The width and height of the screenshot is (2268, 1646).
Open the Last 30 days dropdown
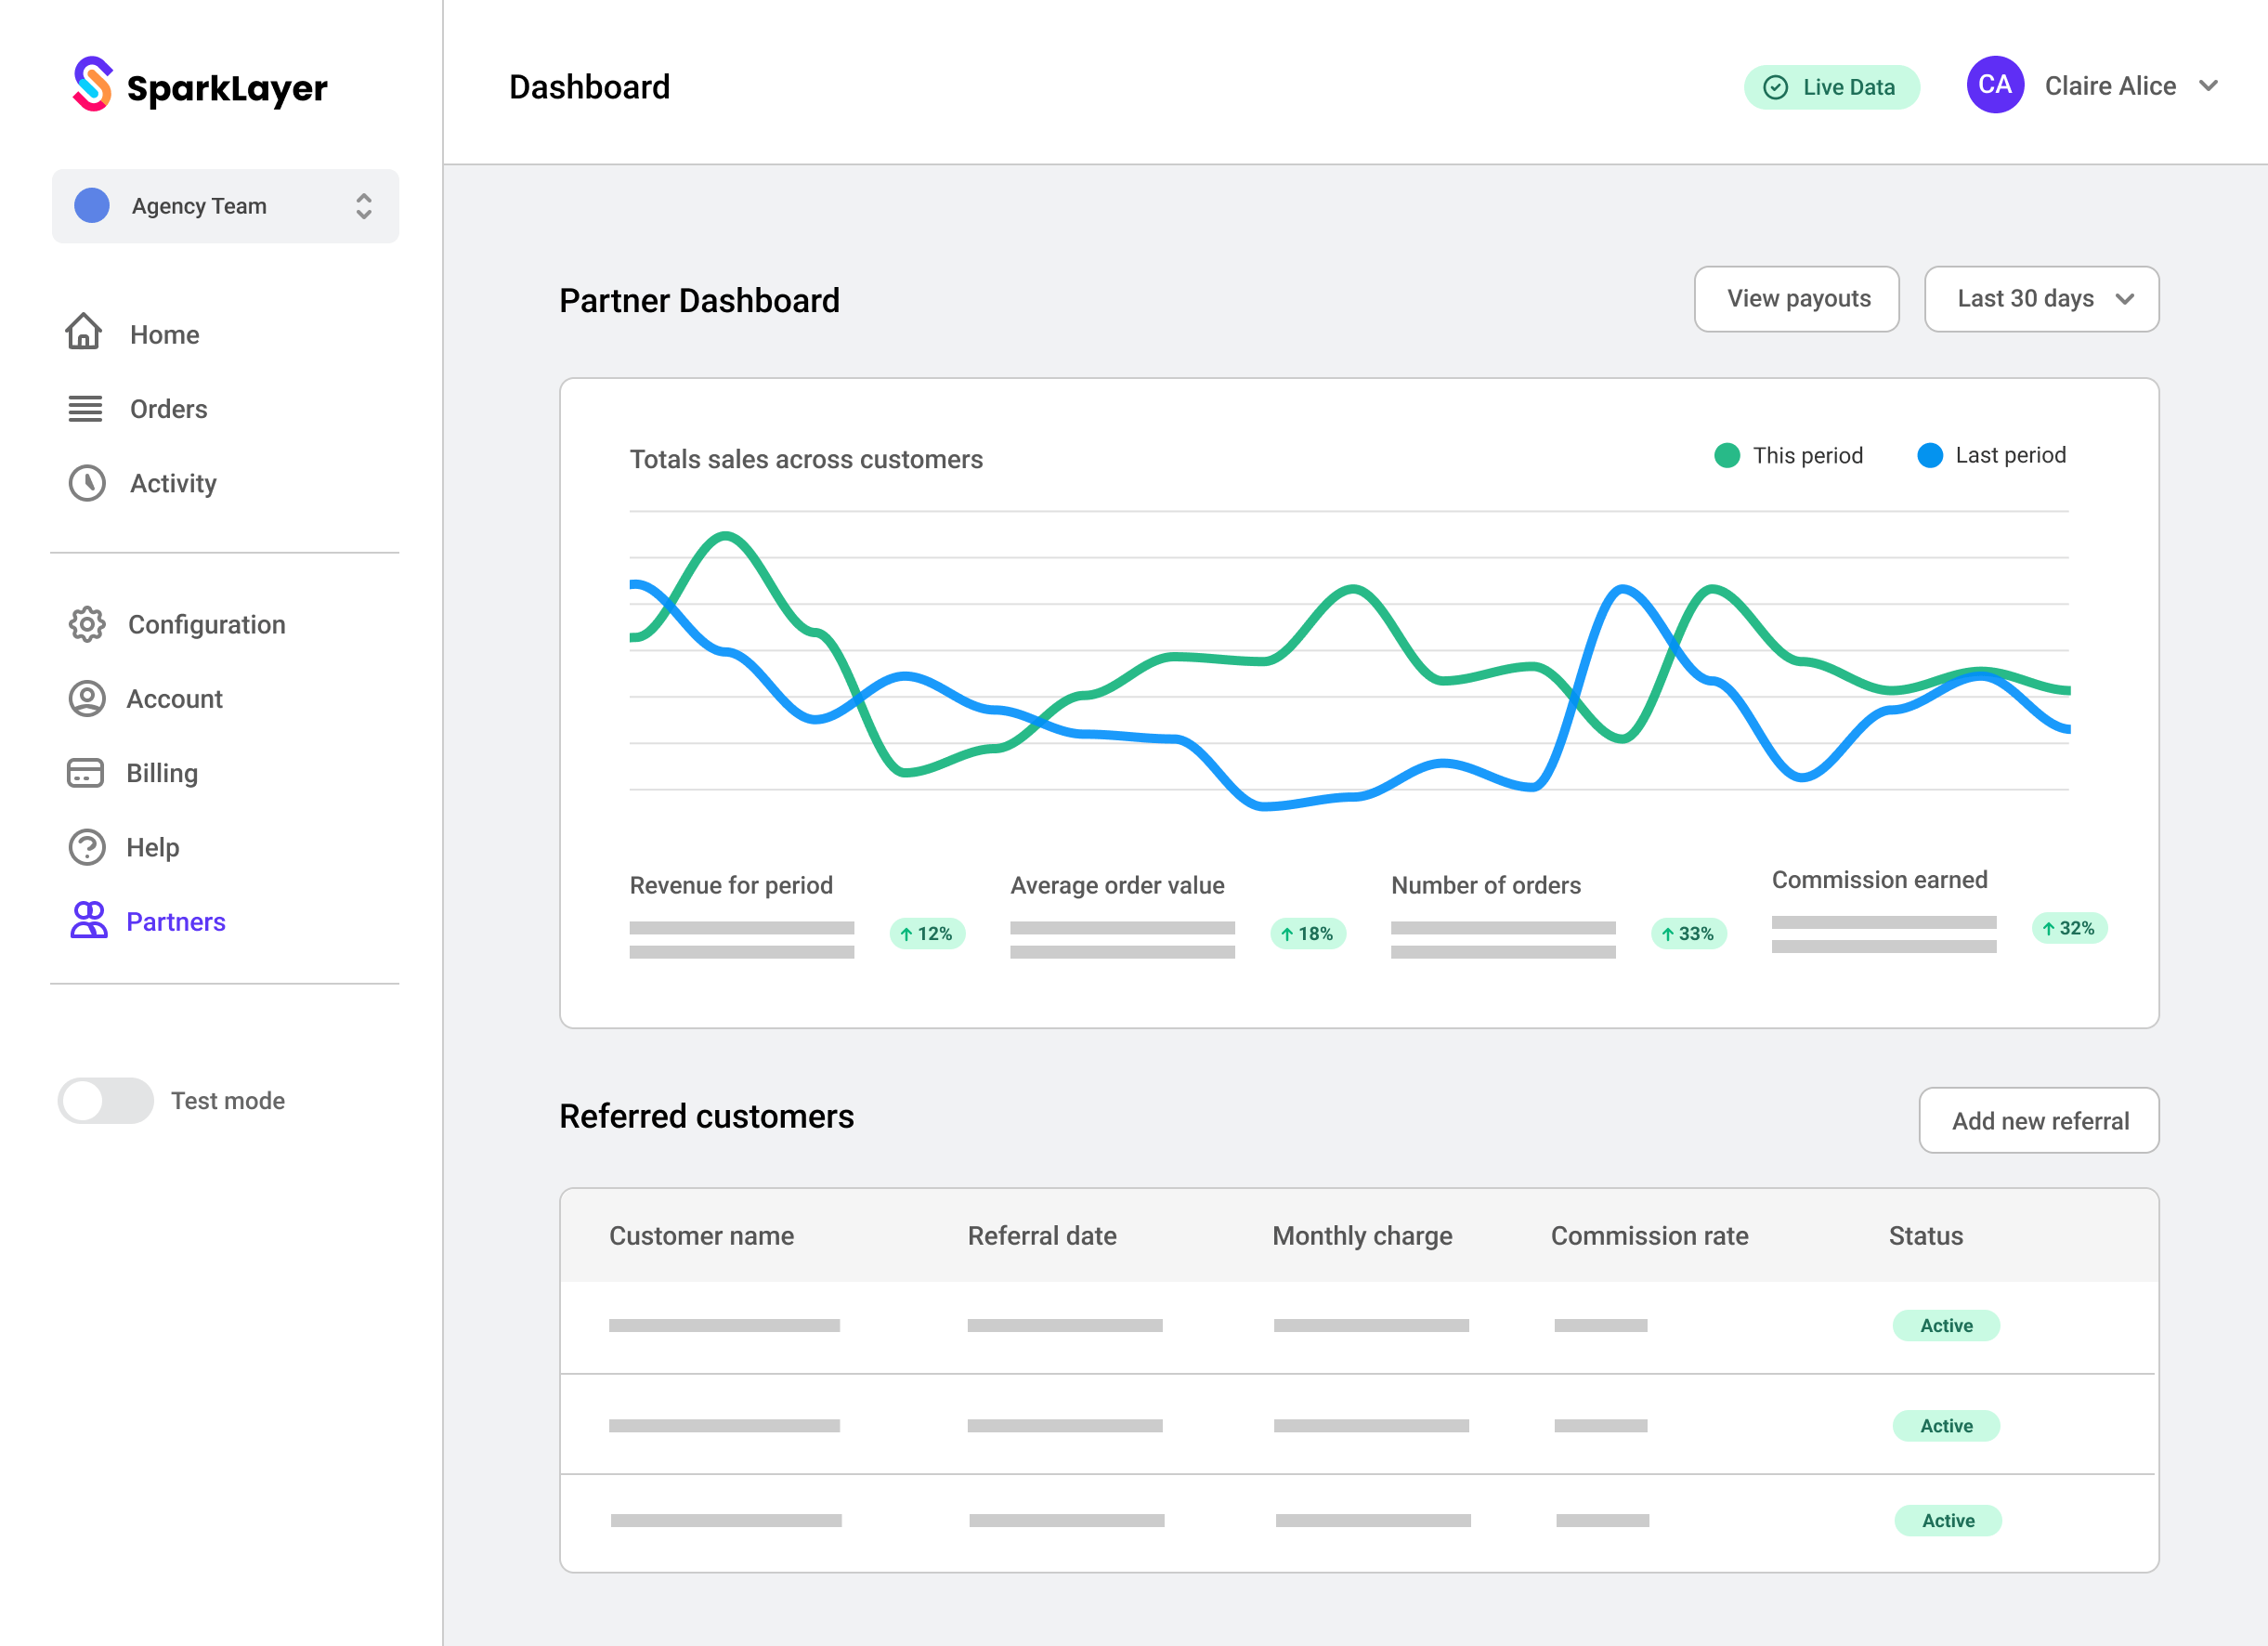[2041, 299]
